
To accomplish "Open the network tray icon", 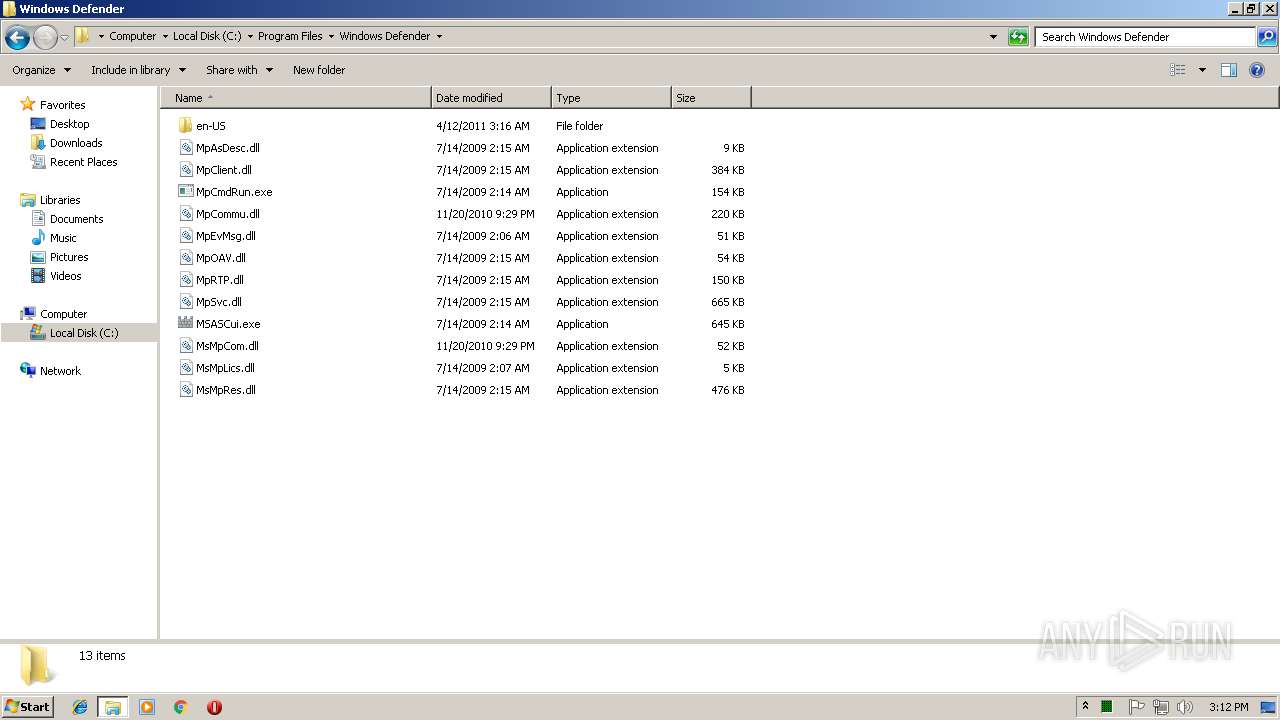I will tap(1160, 707).
